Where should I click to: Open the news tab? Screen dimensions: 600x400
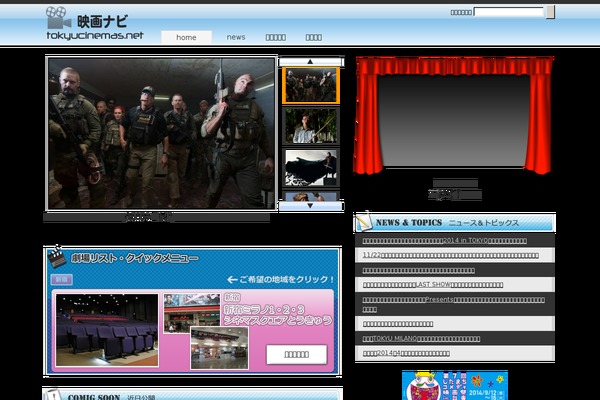coord(236,37)
